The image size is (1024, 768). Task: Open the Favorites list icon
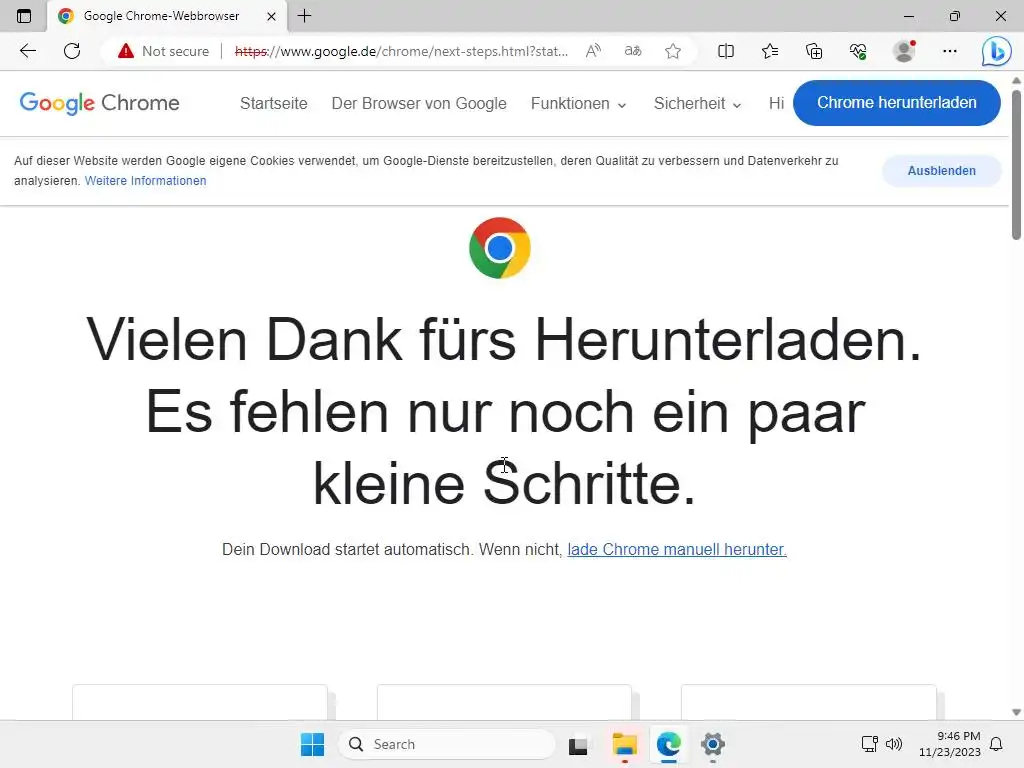click(x=770, y=51)
